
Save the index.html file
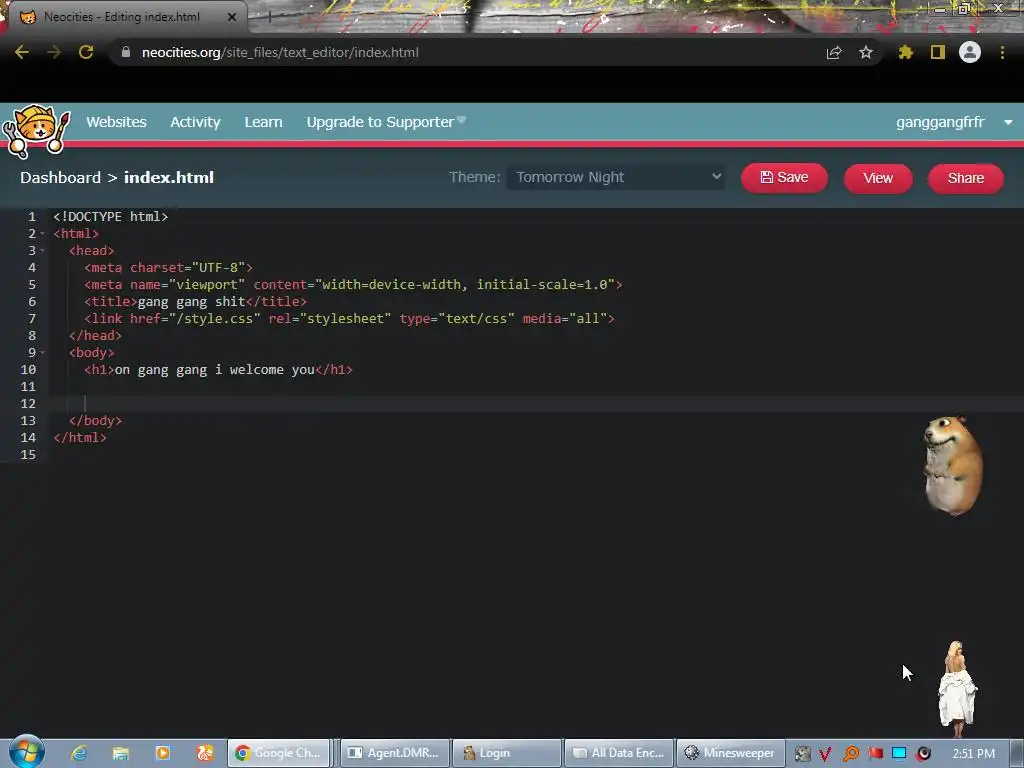tap(784, 178)
